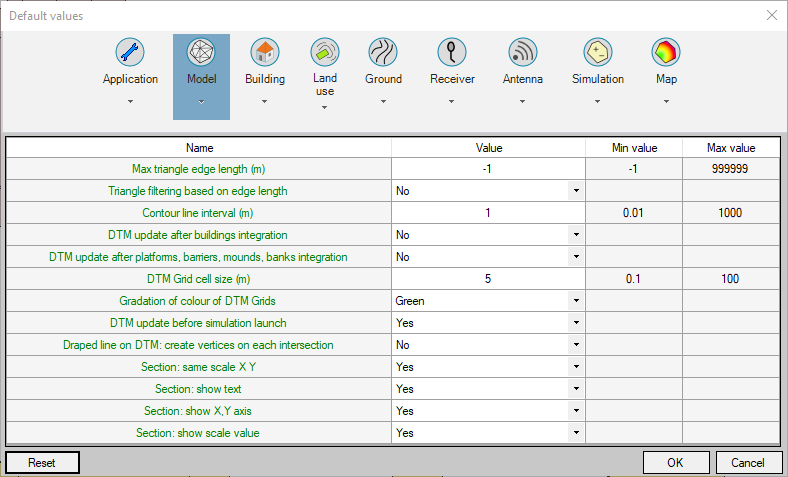This screenshot has width=788, height=477.
Task: Open Gradation of colour of DTM Grids dropdown
Action: coord(576,301)
